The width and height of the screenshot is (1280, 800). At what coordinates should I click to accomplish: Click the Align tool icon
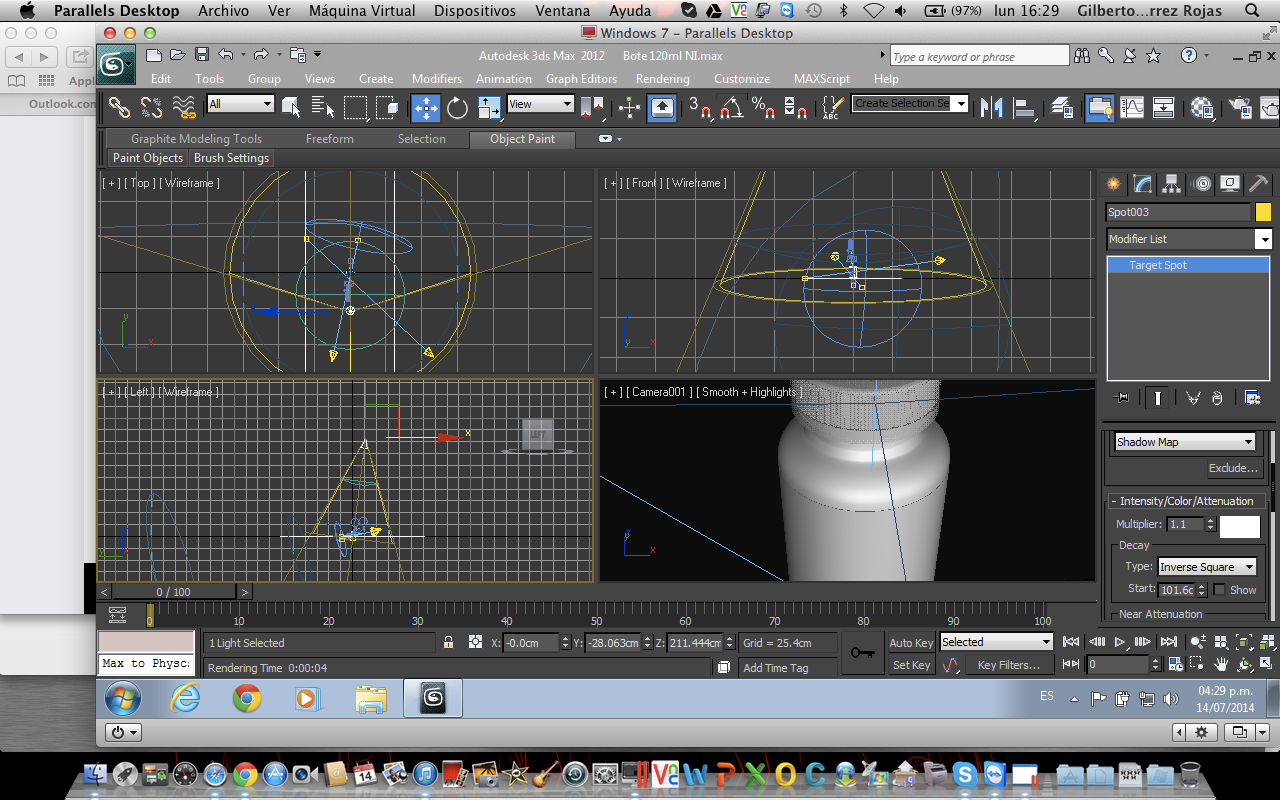[x=1025, y=106]
